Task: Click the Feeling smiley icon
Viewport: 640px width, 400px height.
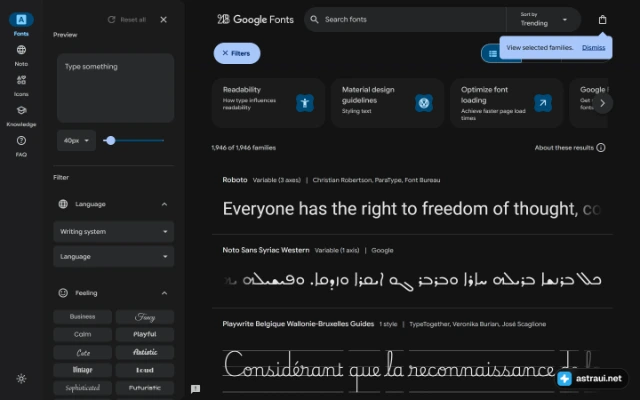Action: click(63, 293)
